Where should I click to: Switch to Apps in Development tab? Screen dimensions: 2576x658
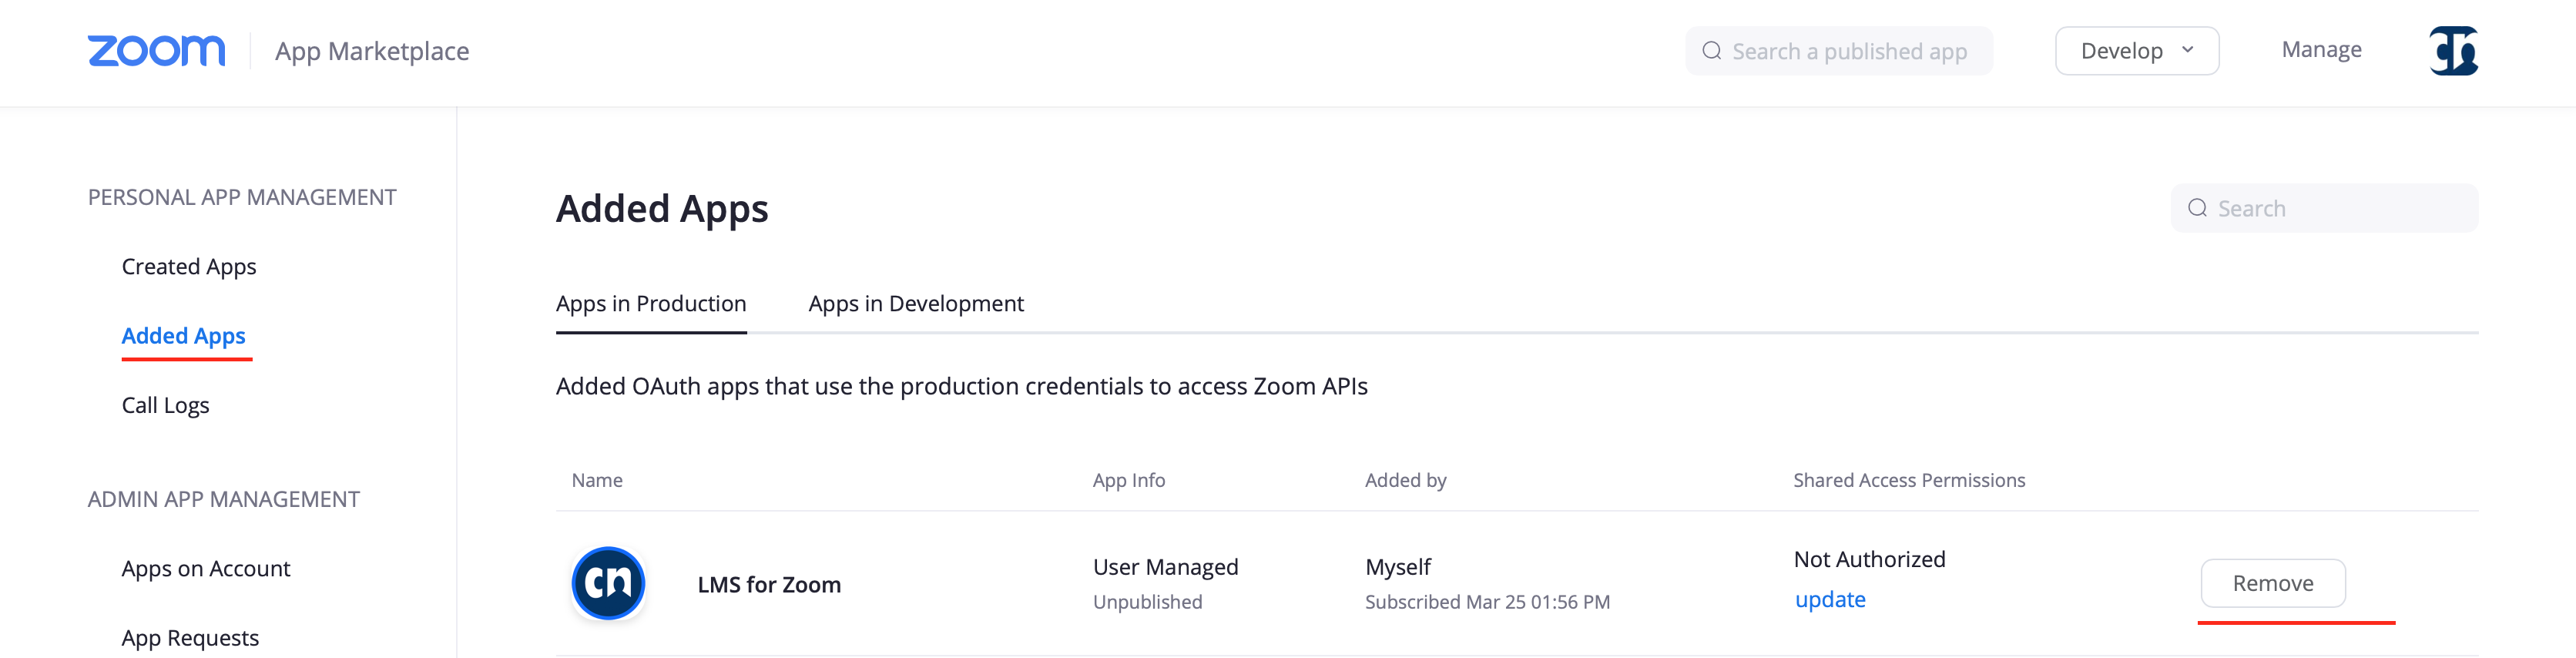(x=916, y=304)
